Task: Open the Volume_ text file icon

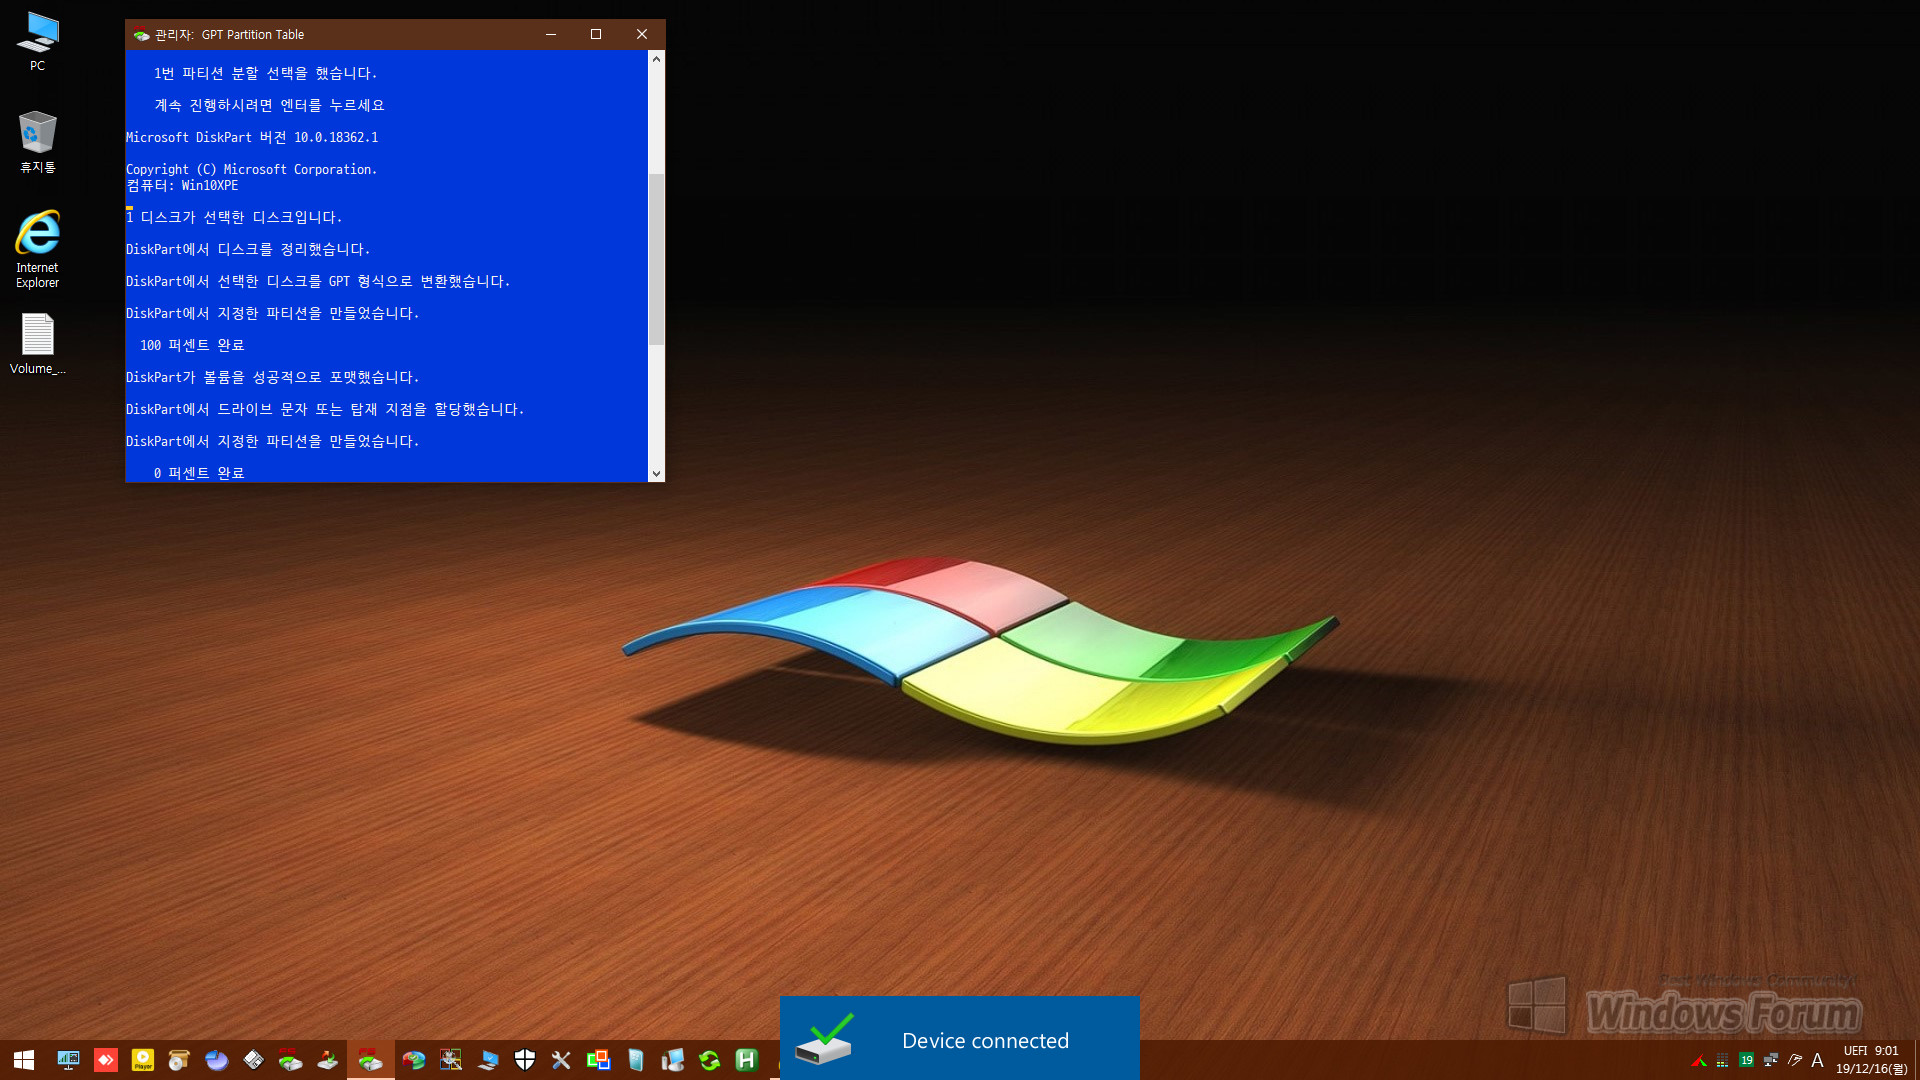Action: [37, 344]
